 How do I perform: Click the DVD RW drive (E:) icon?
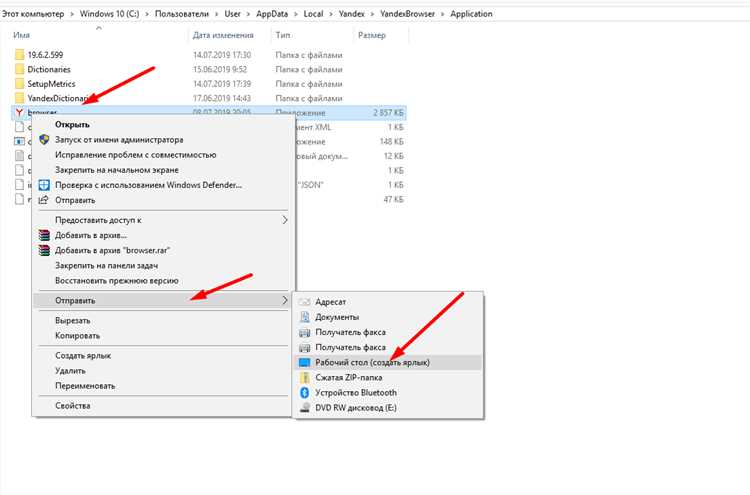(306, 408)
